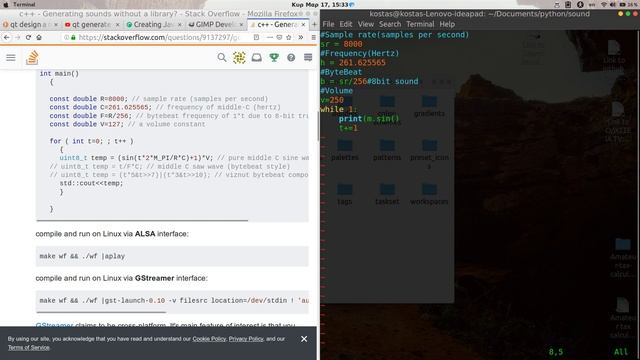The width and height of the screenshot is (640, 360).
Task: Close the 'GIMP Devel' tab
Action: click(241, 24)
